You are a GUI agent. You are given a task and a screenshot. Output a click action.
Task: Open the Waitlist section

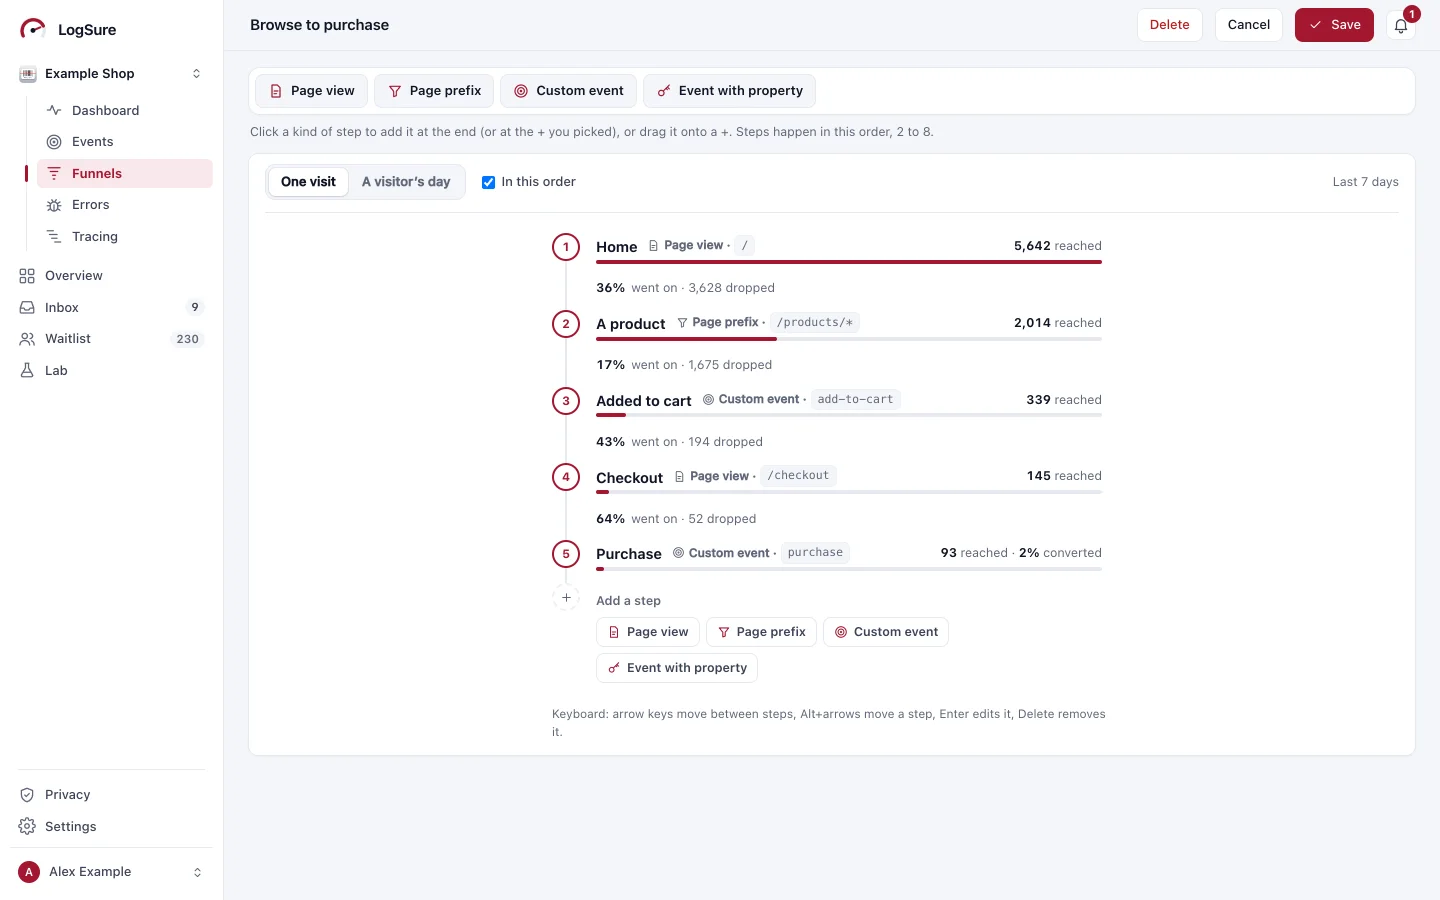tap(112, 339)
